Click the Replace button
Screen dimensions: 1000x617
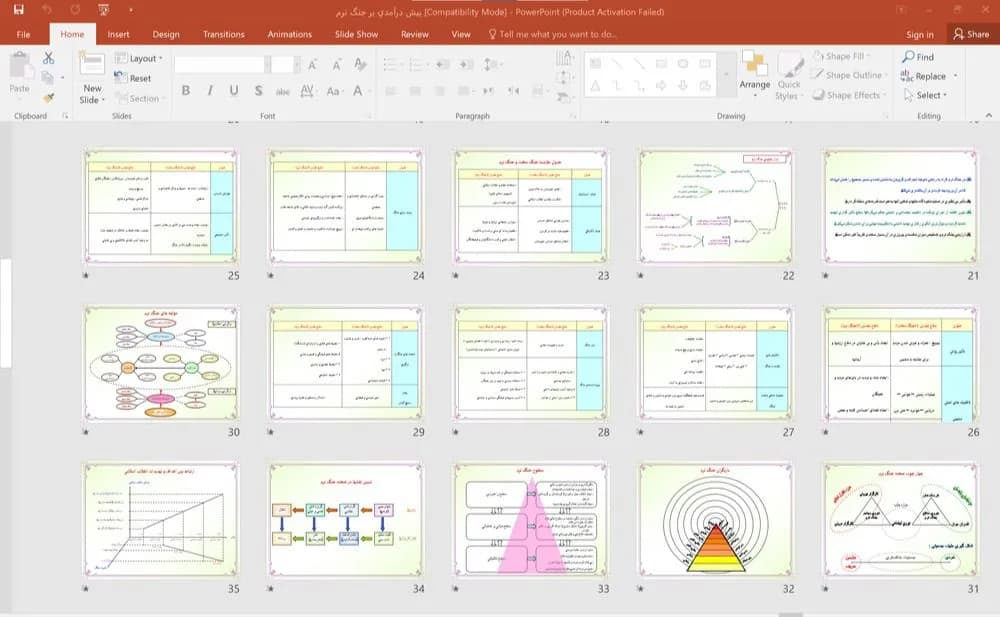(923, 76)
